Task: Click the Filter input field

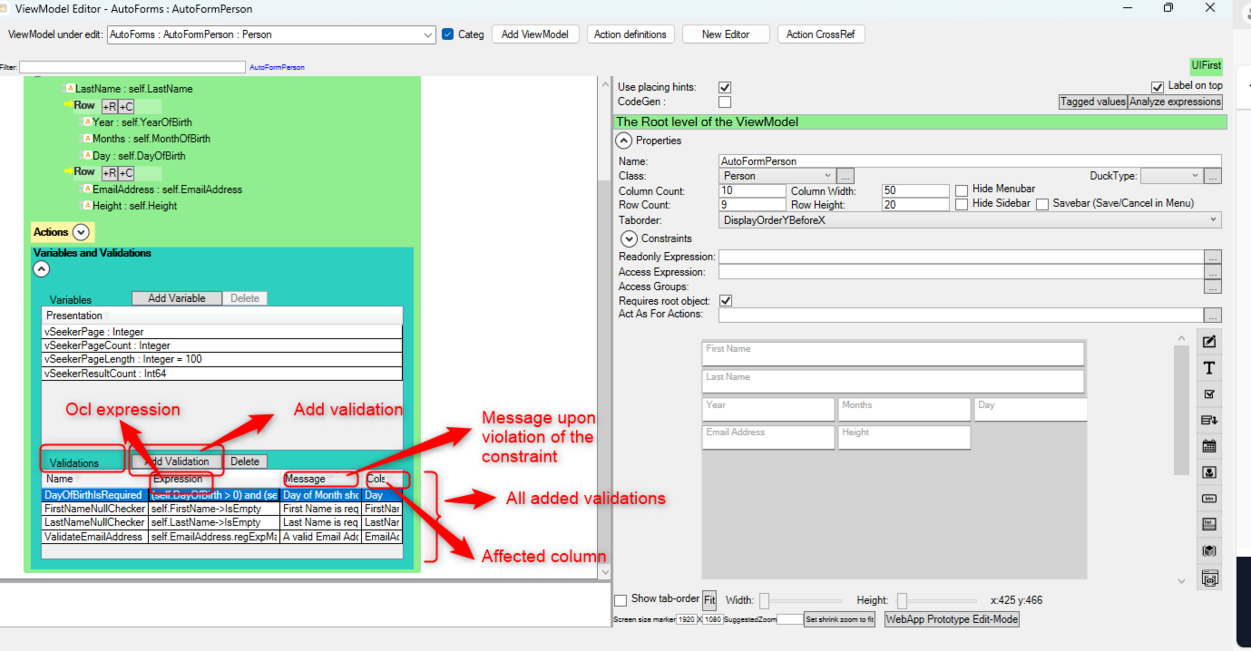Action: [x=132, y=67]
